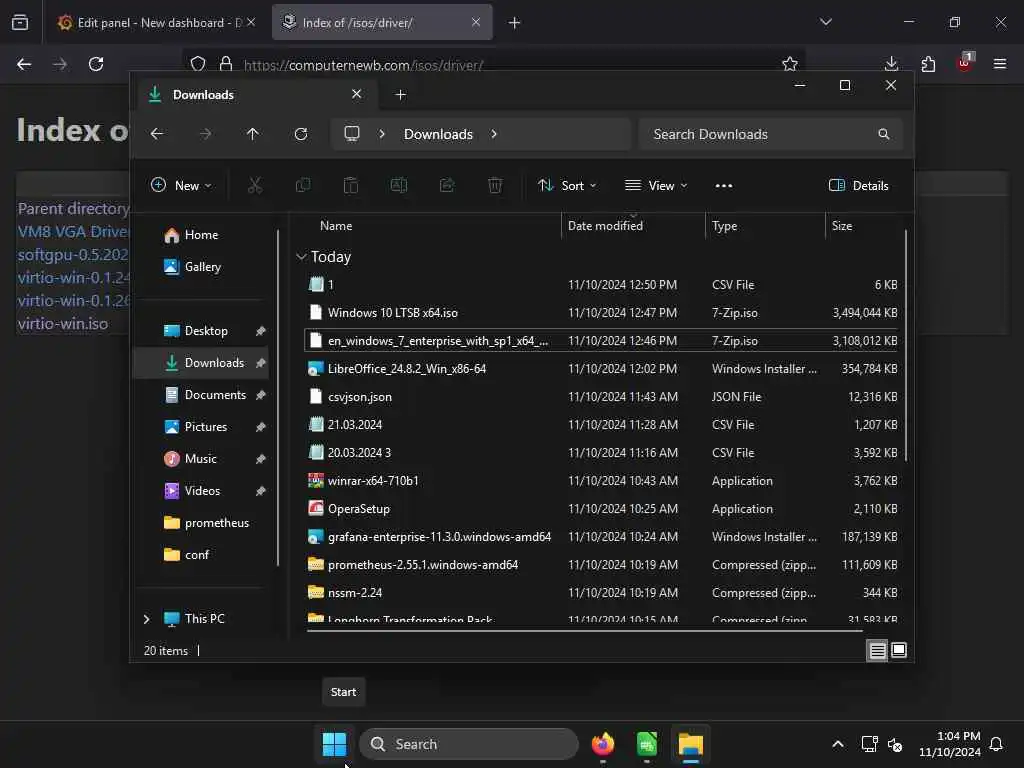Select the Index of /isos/driver/ tab
1024x768 pixels.
pos(382,22)
